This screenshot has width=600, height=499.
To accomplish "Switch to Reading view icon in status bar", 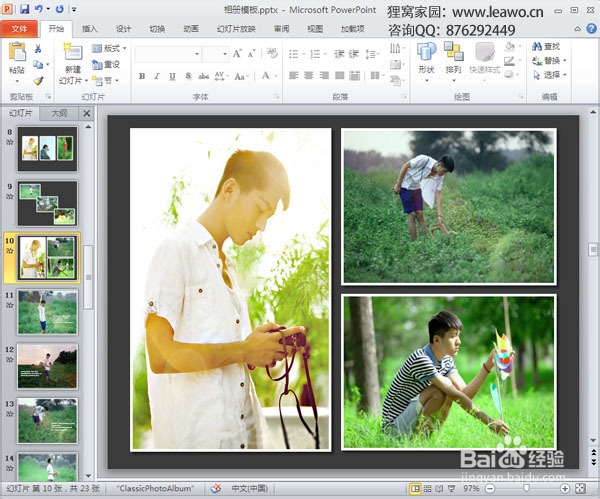I will [x=439, y=488].
